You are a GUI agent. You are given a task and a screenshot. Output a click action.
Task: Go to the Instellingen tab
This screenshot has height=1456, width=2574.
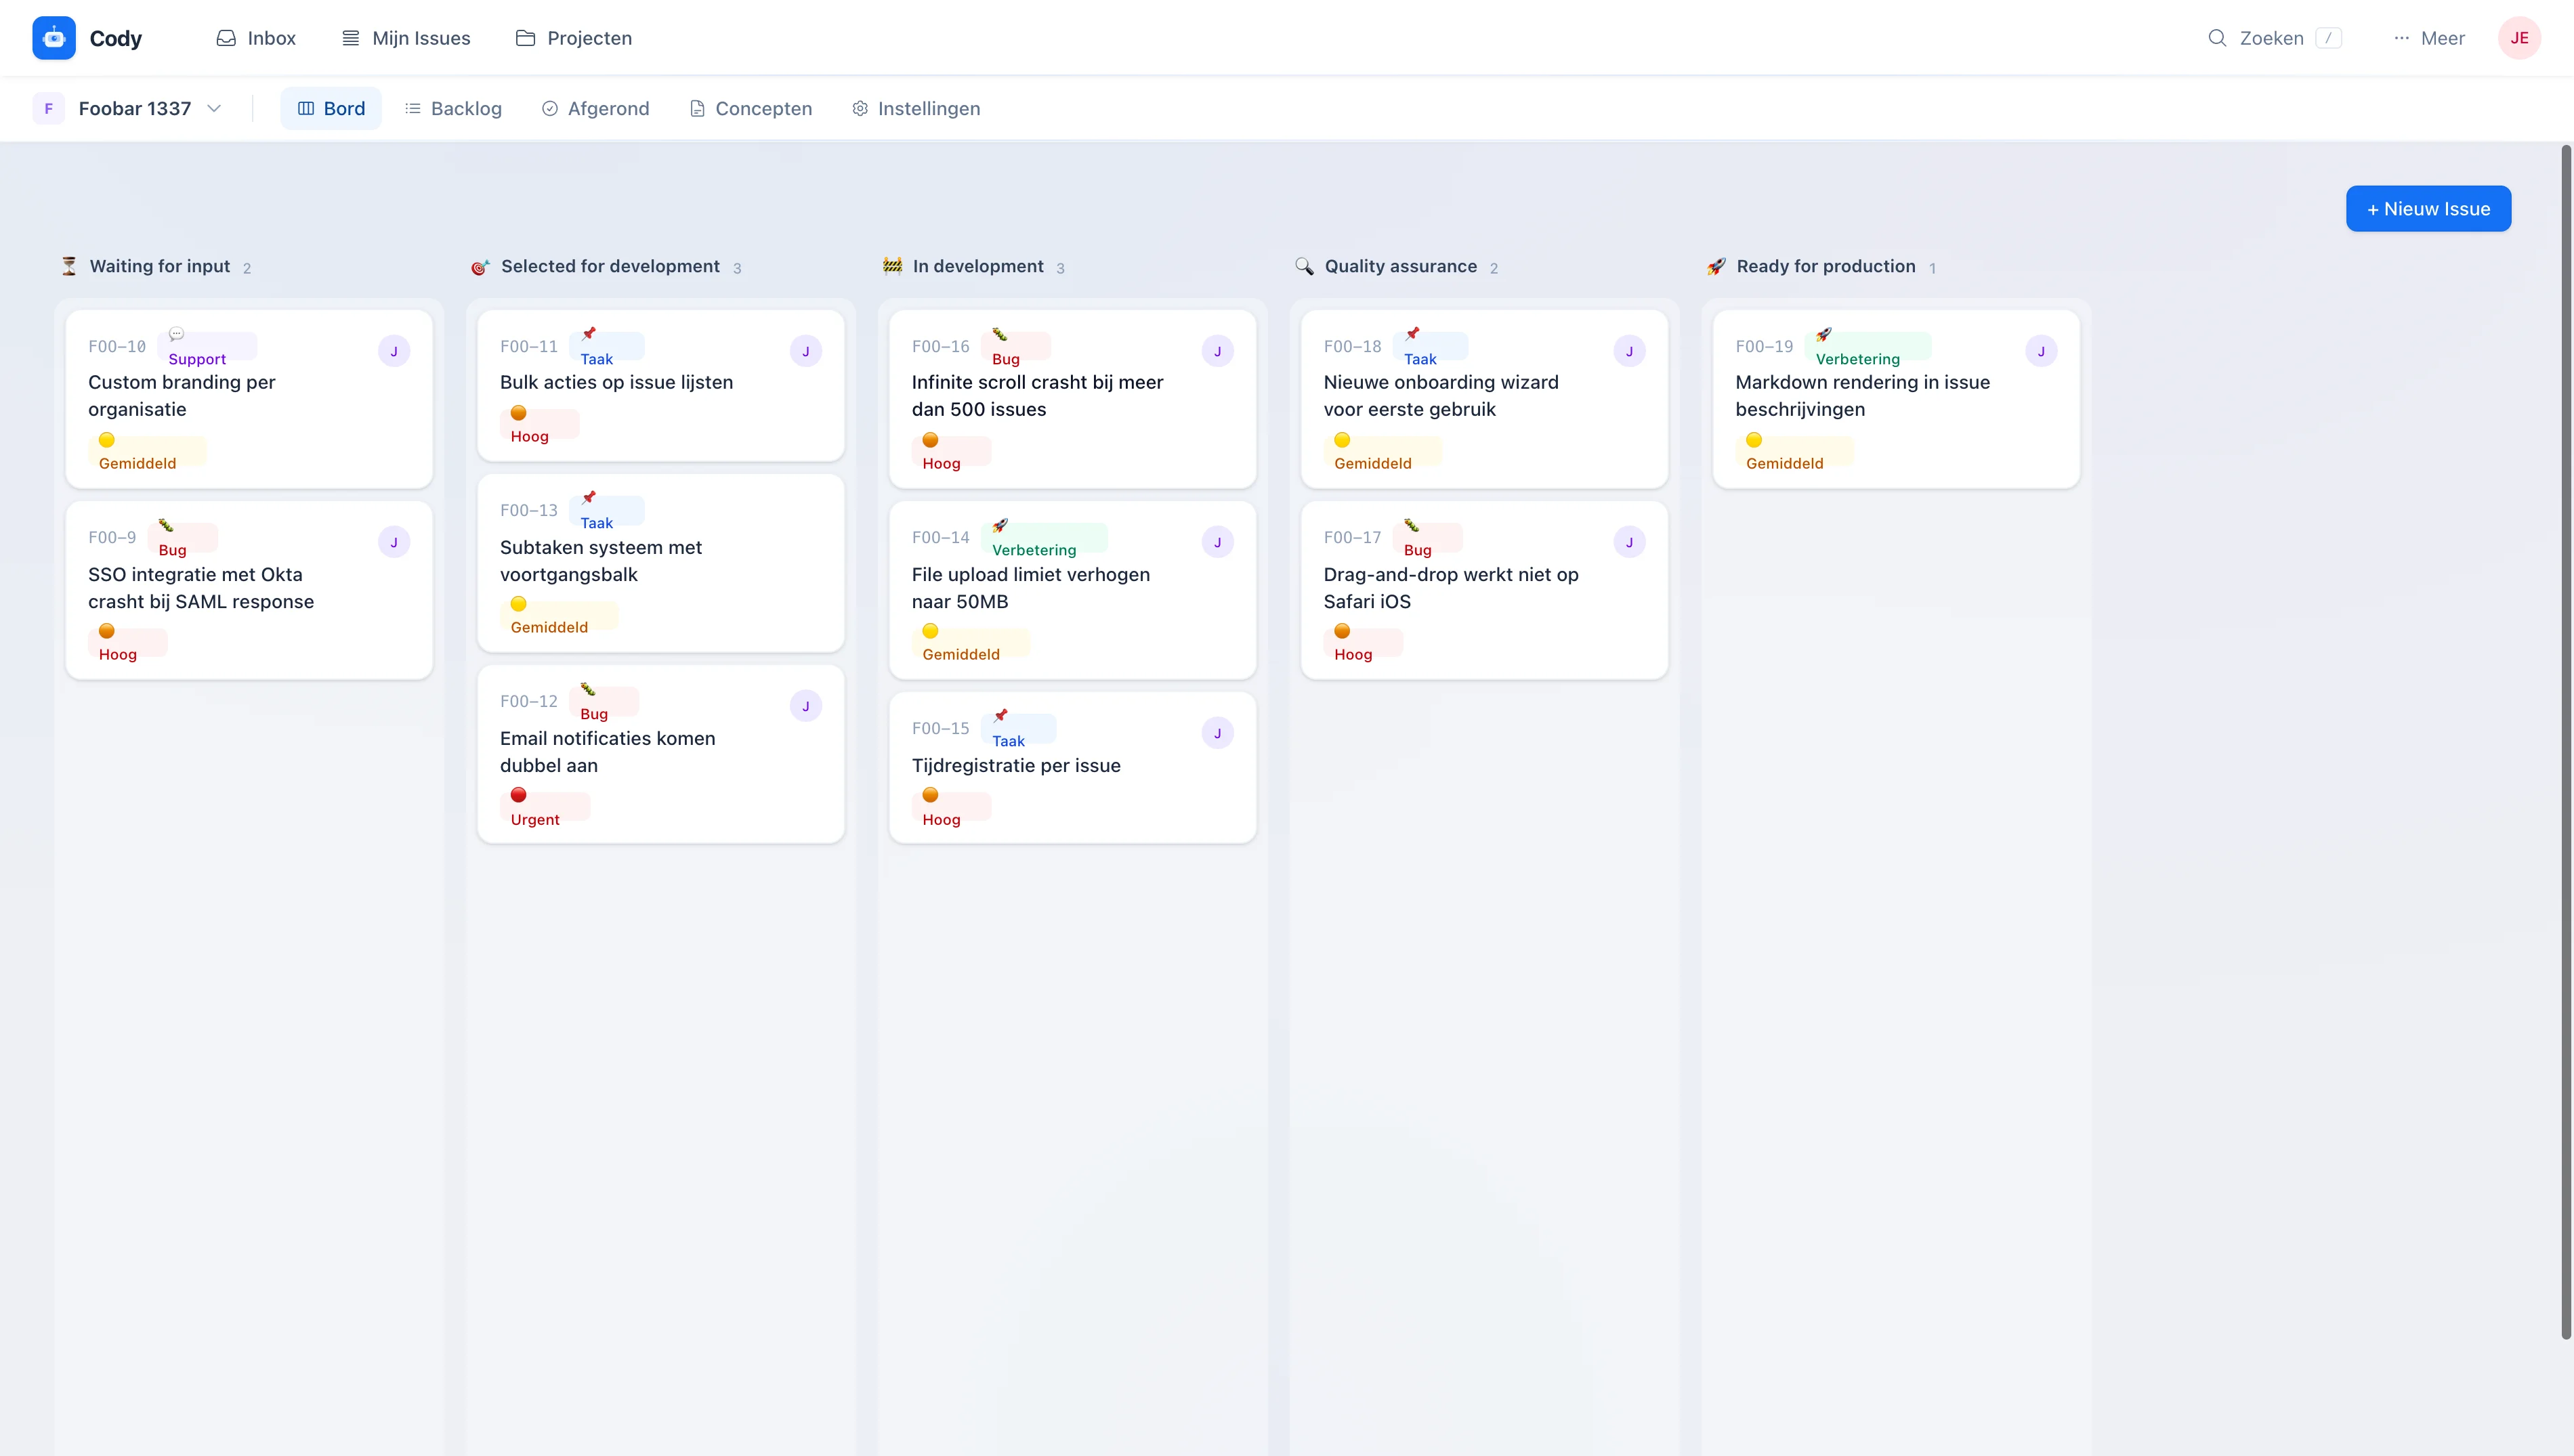click(915, 108)
